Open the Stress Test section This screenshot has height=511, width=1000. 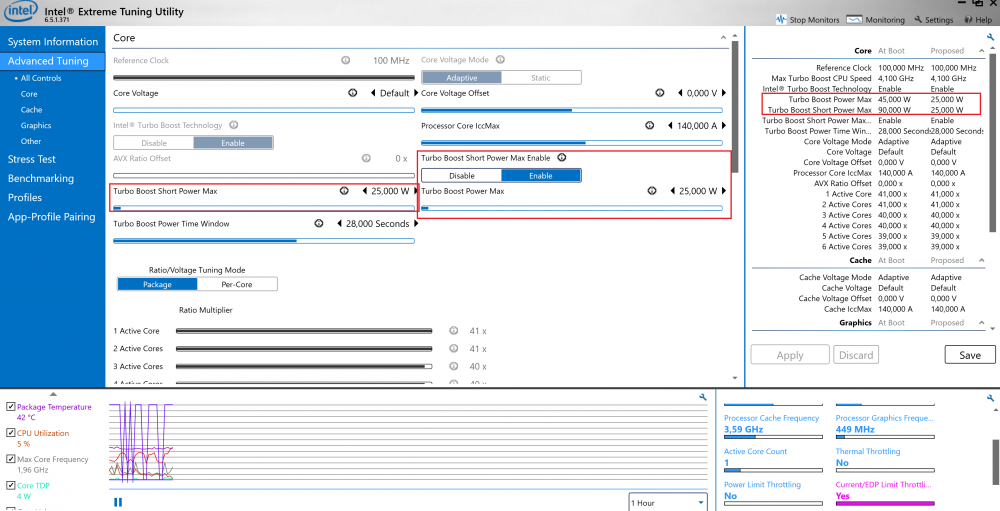pos(32,159)
